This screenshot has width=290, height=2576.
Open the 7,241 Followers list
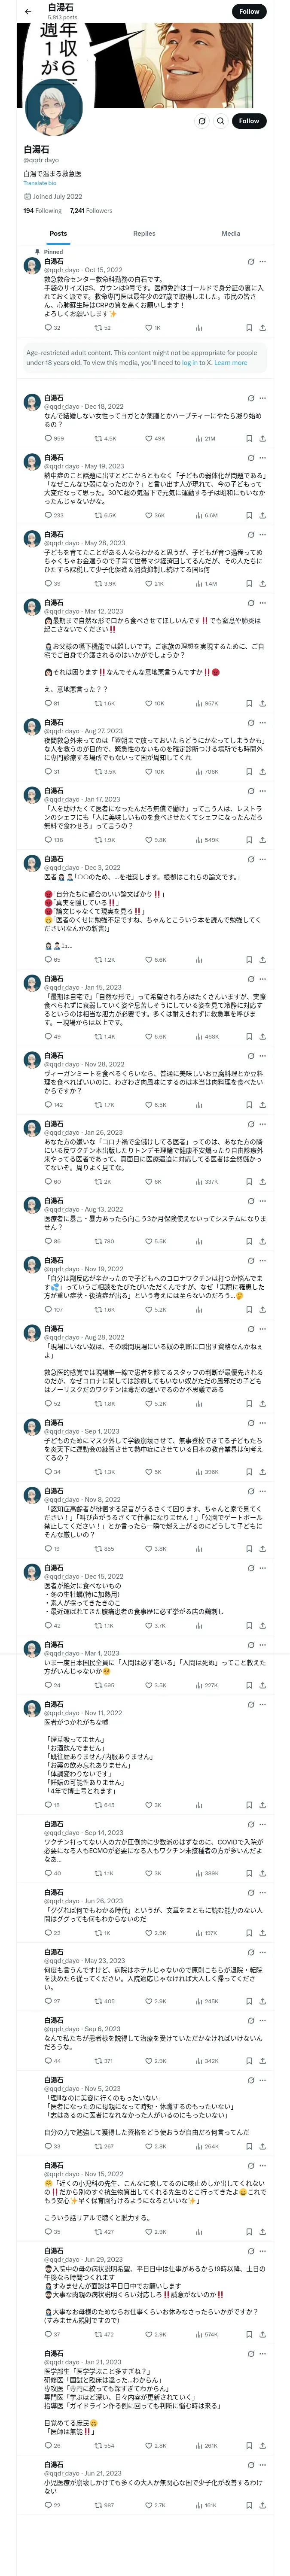91,211
